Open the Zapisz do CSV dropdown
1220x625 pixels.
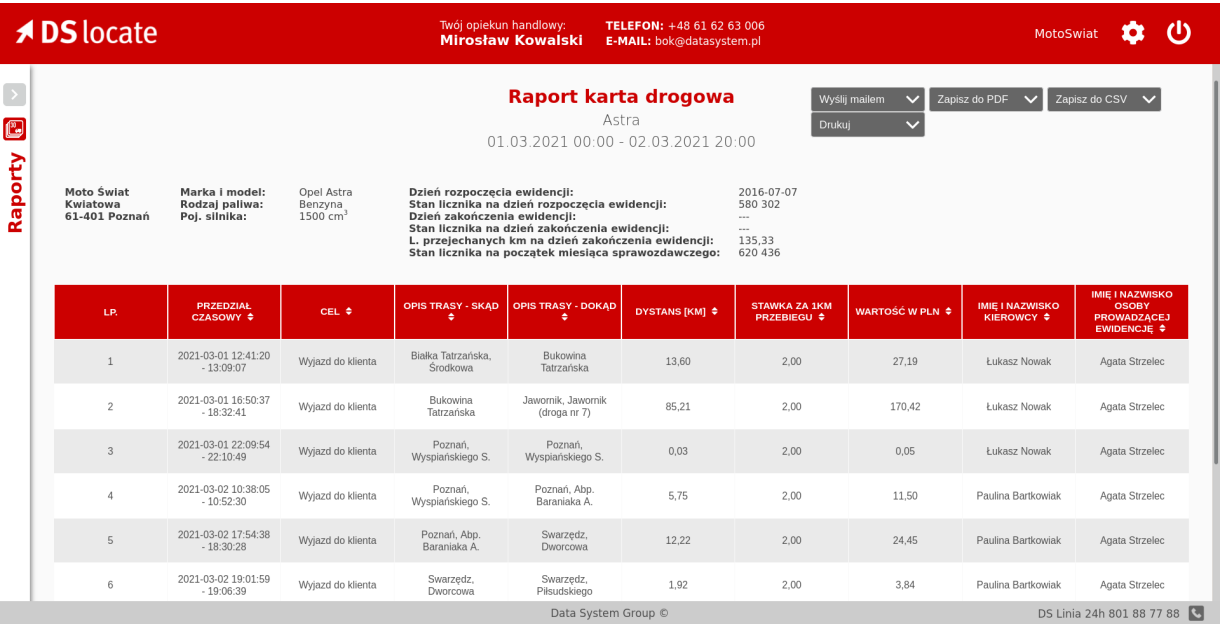point(1104,99)
